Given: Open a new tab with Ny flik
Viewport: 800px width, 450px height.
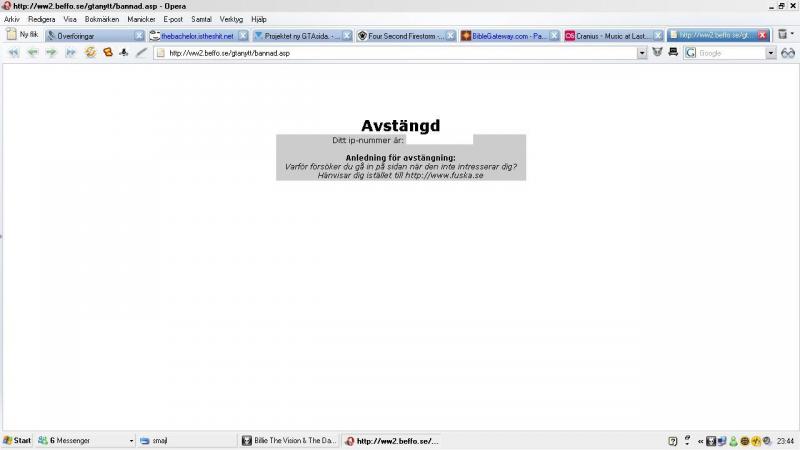Looking at the screenshot, I should click(22, 35).
